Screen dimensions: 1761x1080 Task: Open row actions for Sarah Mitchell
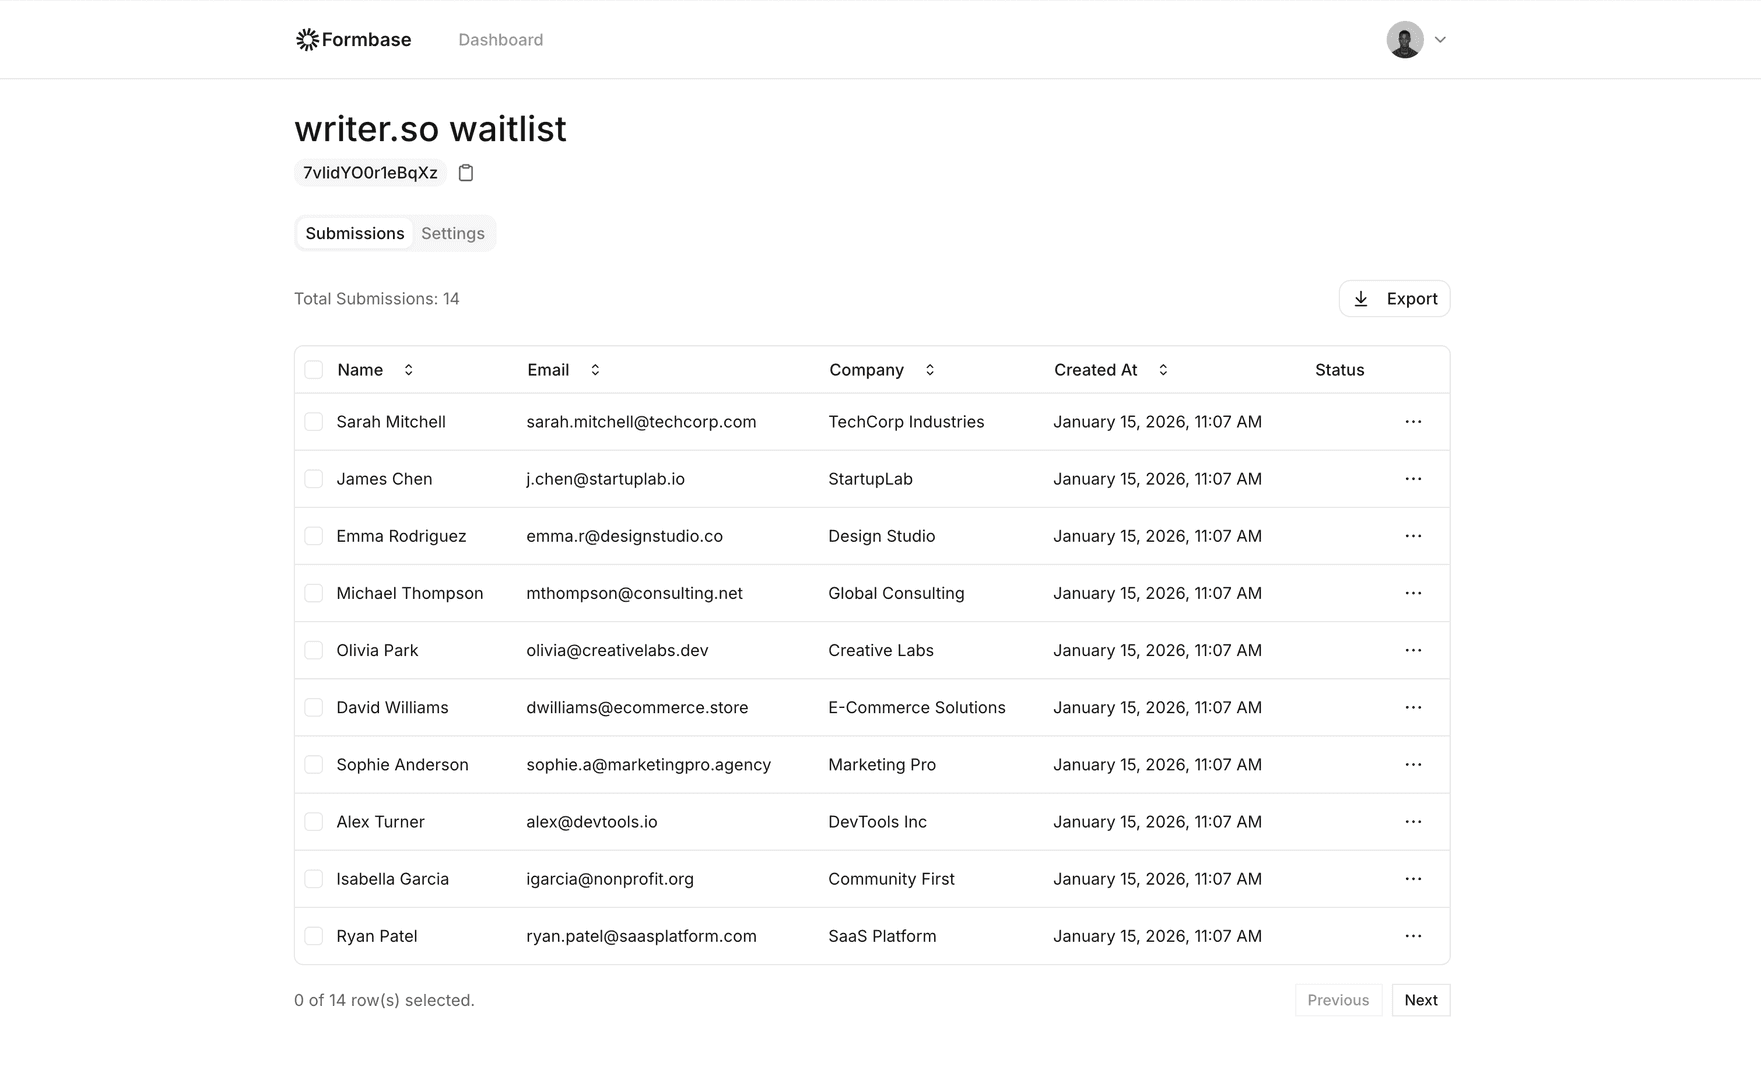1412,422
